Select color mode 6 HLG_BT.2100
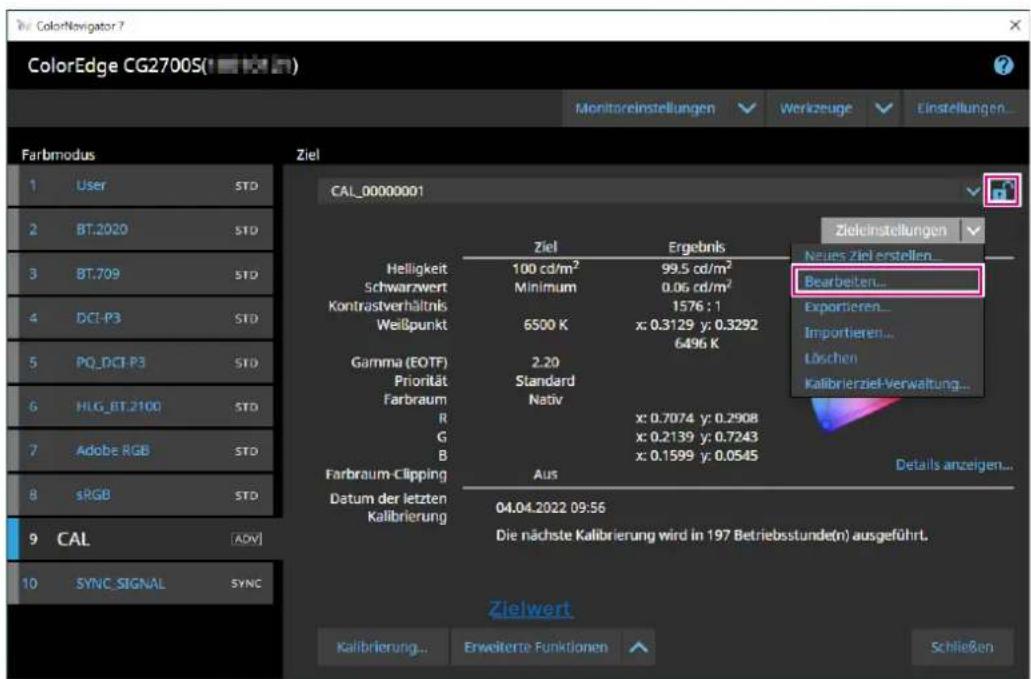Viewport: 1031px width, 679px height. click(141, 406)
